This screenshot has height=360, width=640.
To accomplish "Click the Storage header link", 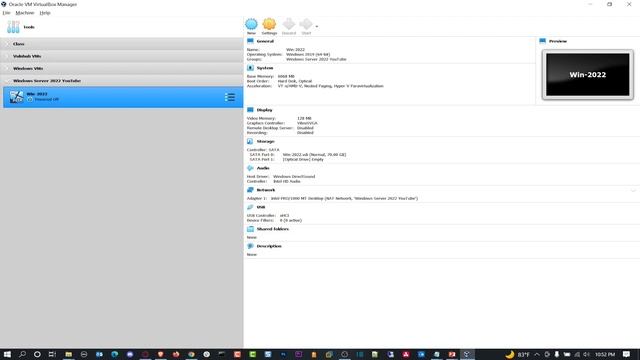I will [265, 141].
